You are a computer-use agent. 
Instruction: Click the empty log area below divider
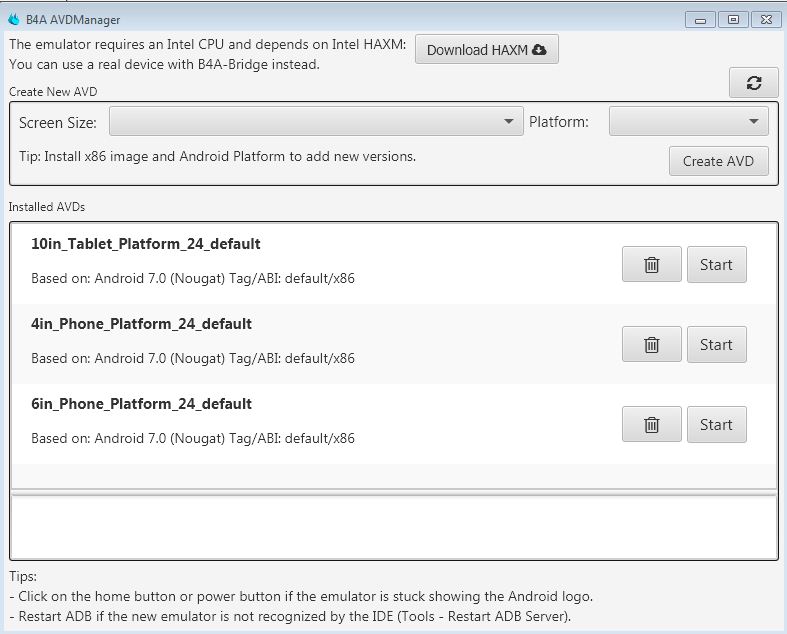[x=393, y=526]
